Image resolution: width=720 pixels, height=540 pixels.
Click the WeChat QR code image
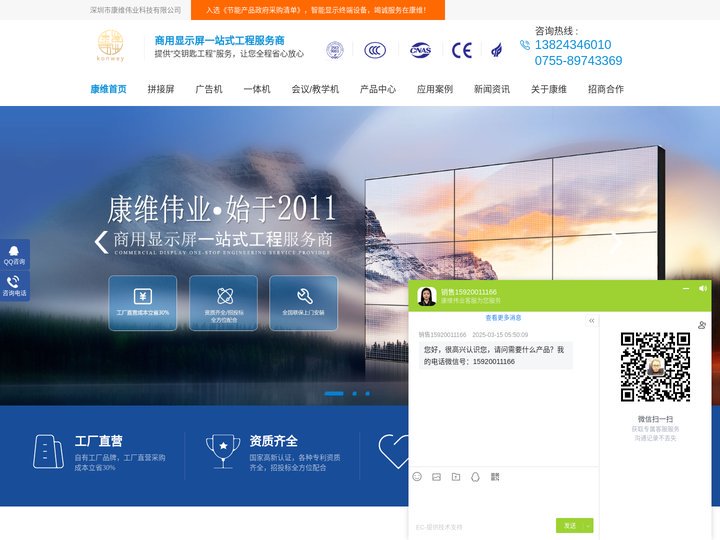[x=655, y=367]
